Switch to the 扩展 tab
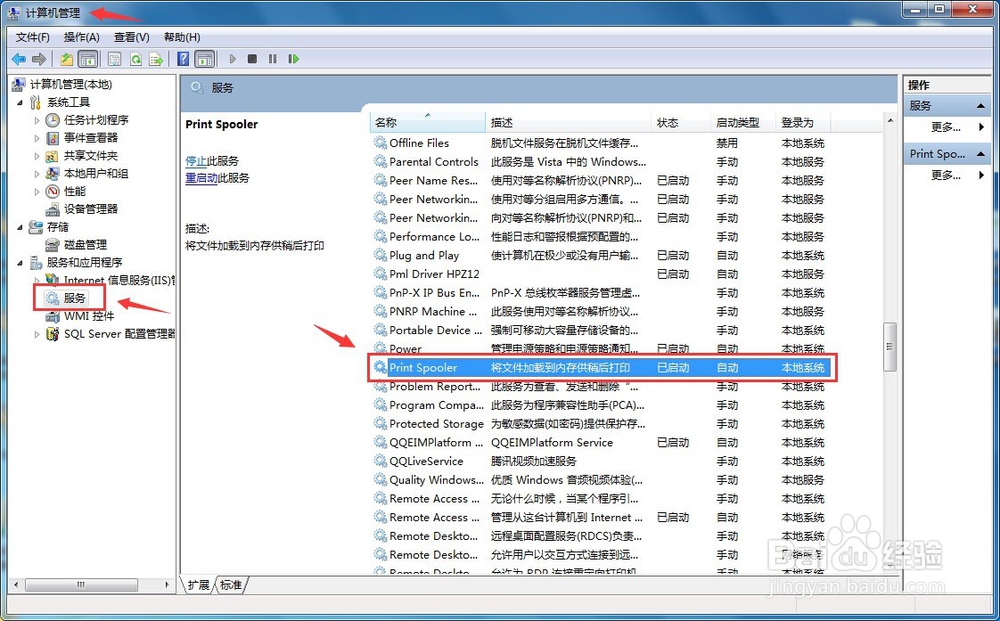This screenshot has height=621, width=1000. tap(198, 585)
